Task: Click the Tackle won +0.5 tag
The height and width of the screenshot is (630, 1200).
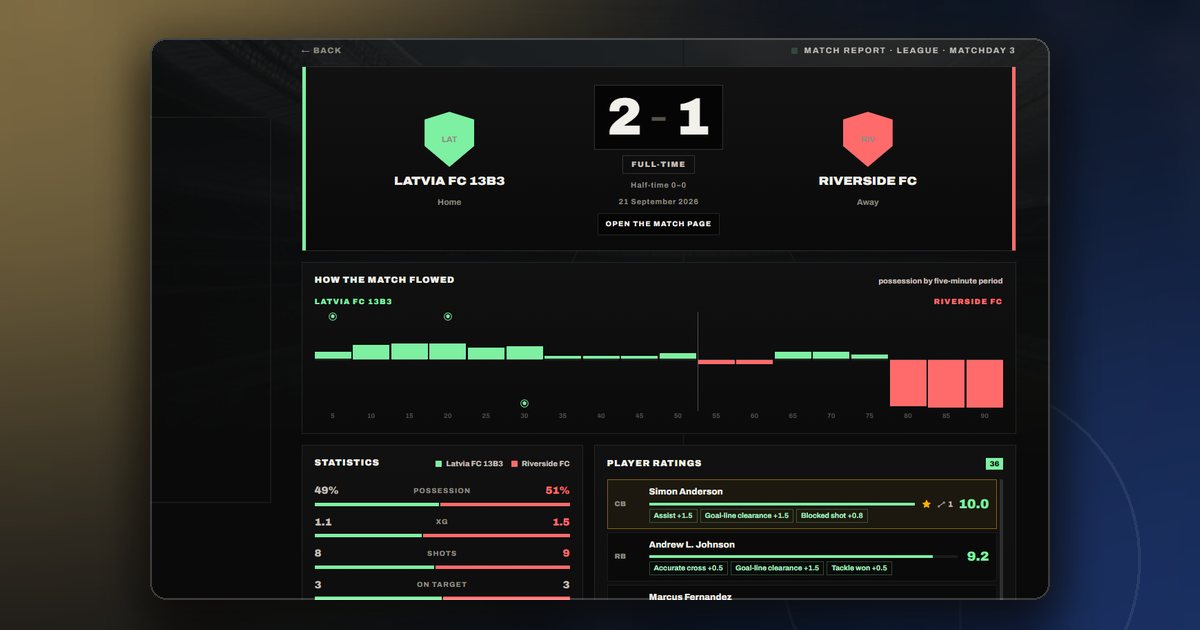Action: tap(859, 568)
